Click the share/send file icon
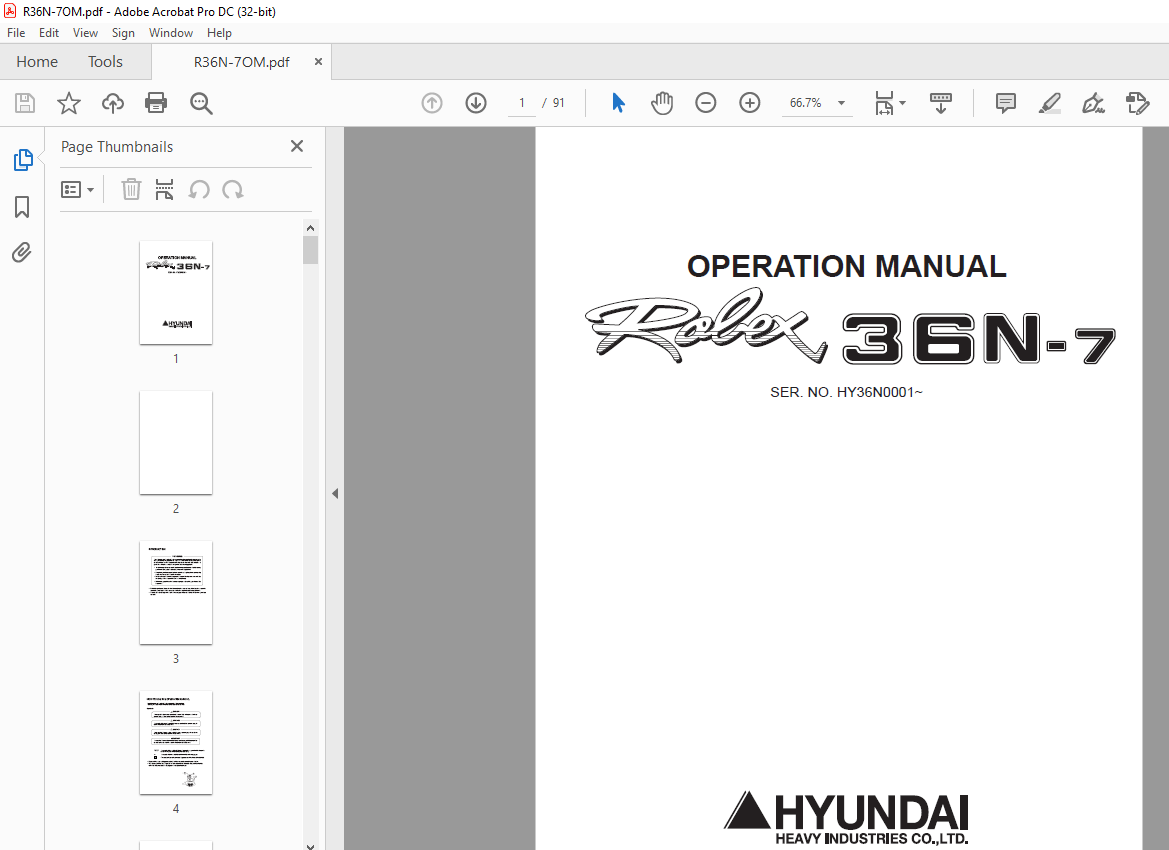 tap(1137, 103)
